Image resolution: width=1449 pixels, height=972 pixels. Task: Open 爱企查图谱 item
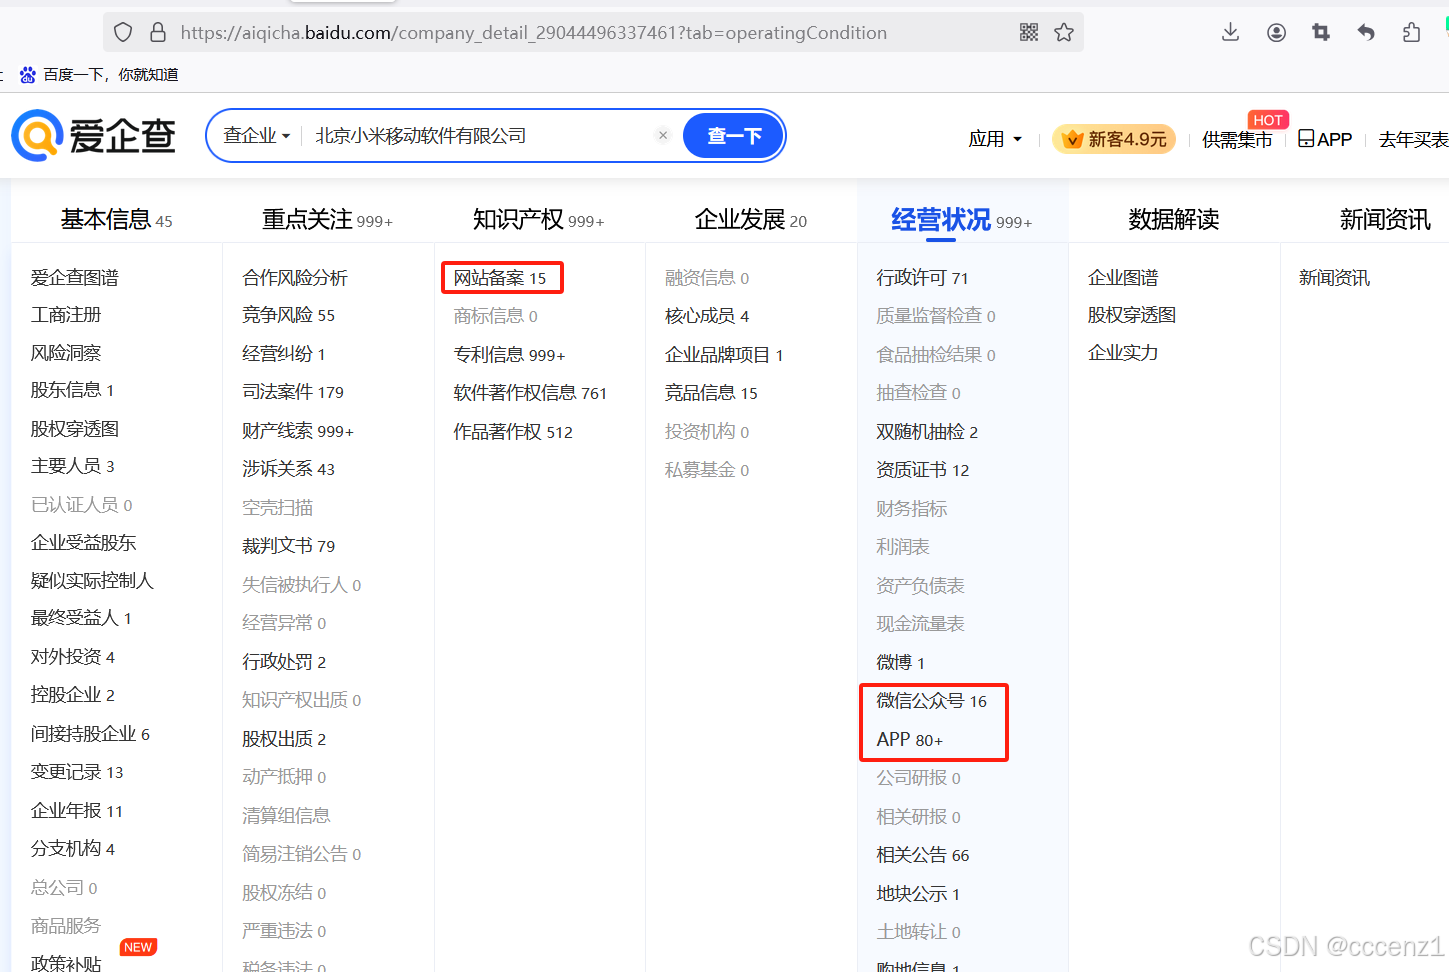[x=74, y=277]
